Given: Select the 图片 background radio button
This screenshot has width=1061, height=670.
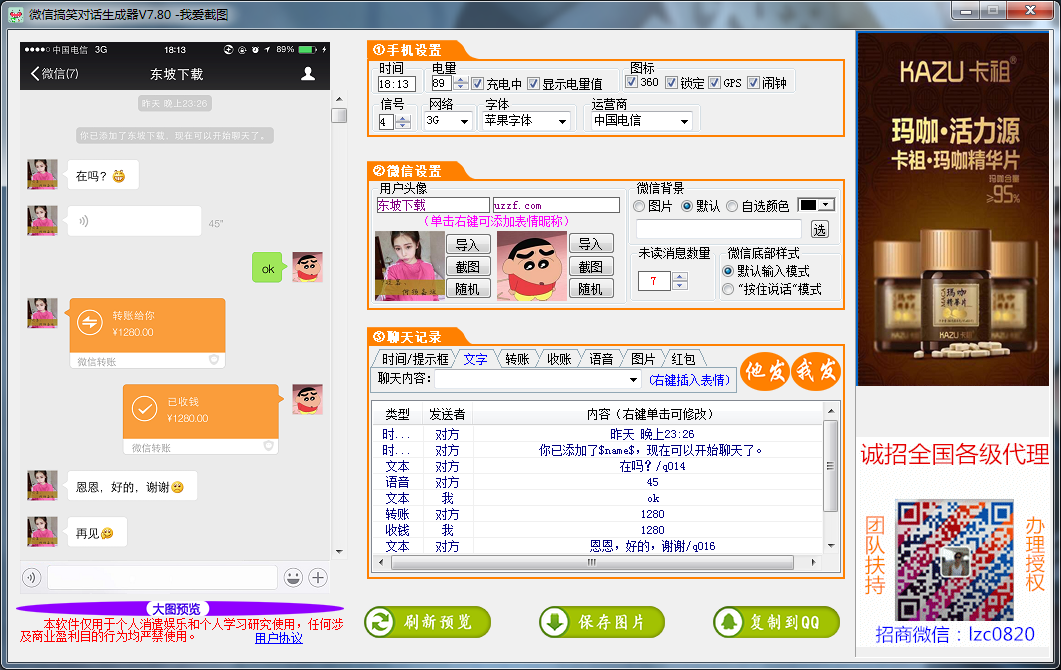Looking at the screenshot, I should coord(639,206).
